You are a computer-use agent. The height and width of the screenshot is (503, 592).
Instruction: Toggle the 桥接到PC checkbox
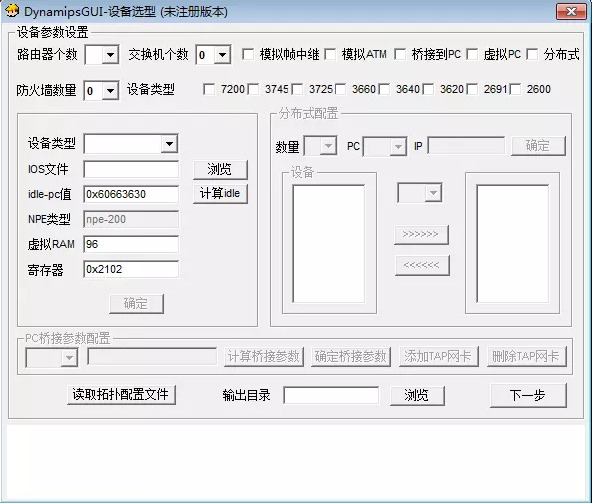[x=400, y=54]
